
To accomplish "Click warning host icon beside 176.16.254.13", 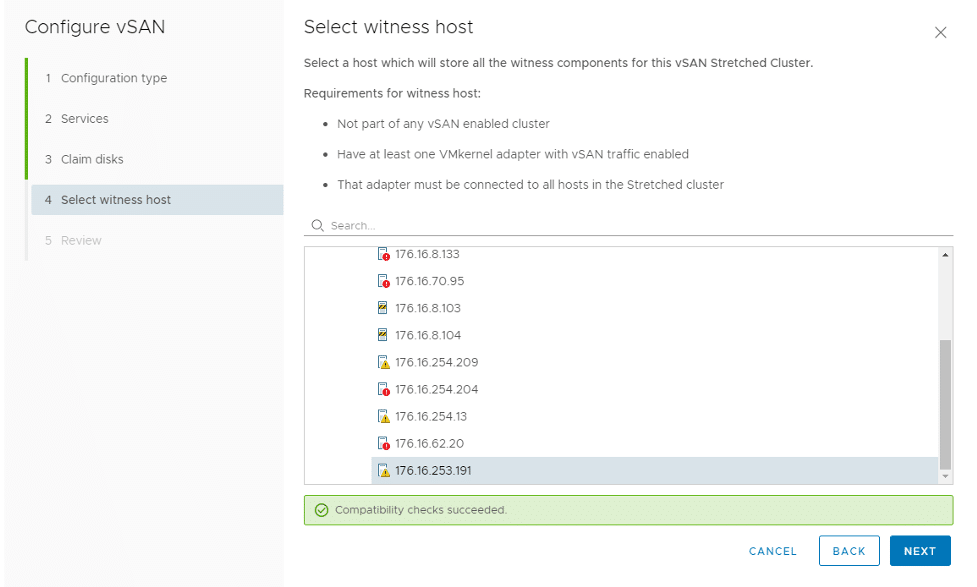I will click(383, 416).
